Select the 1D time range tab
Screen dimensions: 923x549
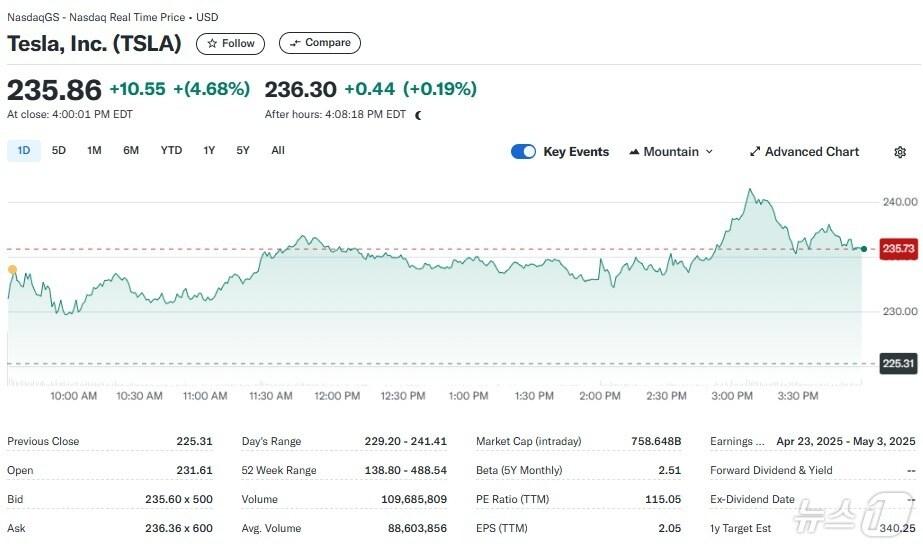[24, 151]
